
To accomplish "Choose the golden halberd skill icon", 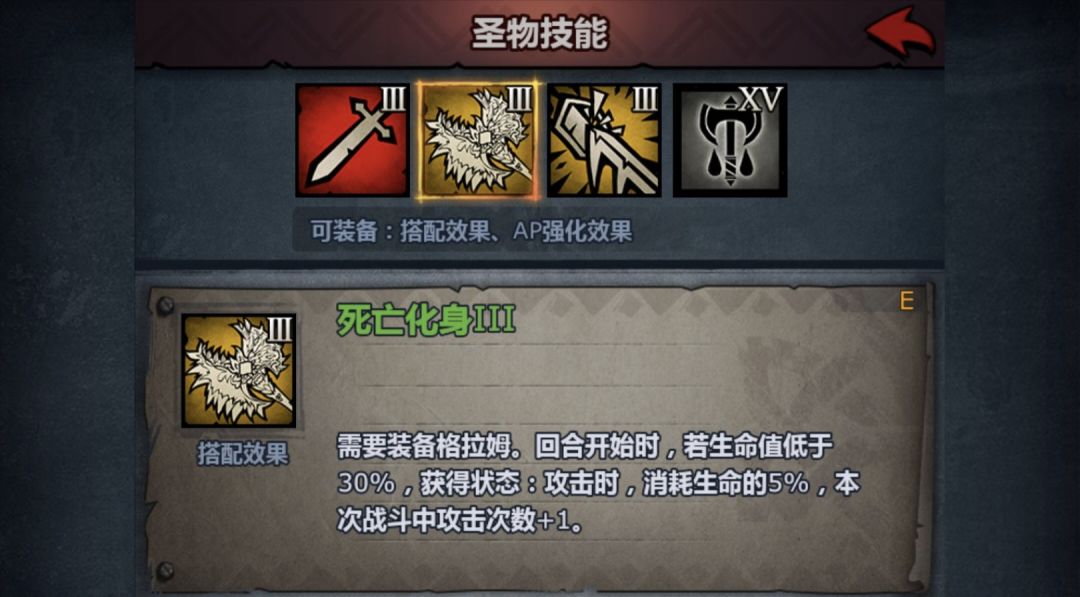I will click(604, 140).
